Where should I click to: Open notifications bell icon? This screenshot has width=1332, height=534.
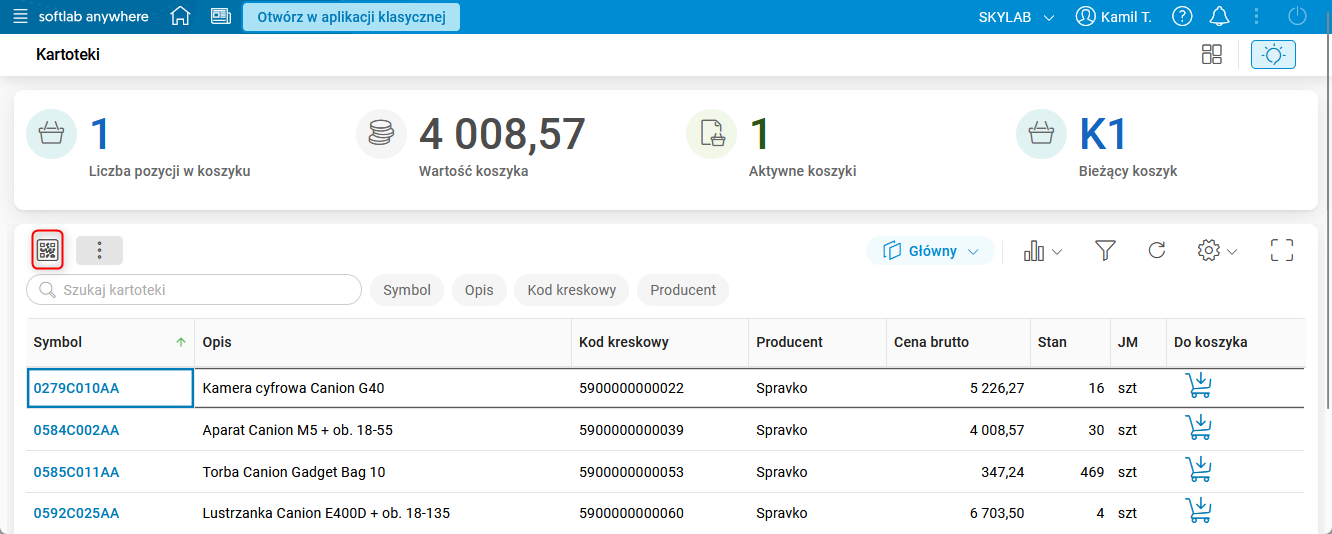1219,17
